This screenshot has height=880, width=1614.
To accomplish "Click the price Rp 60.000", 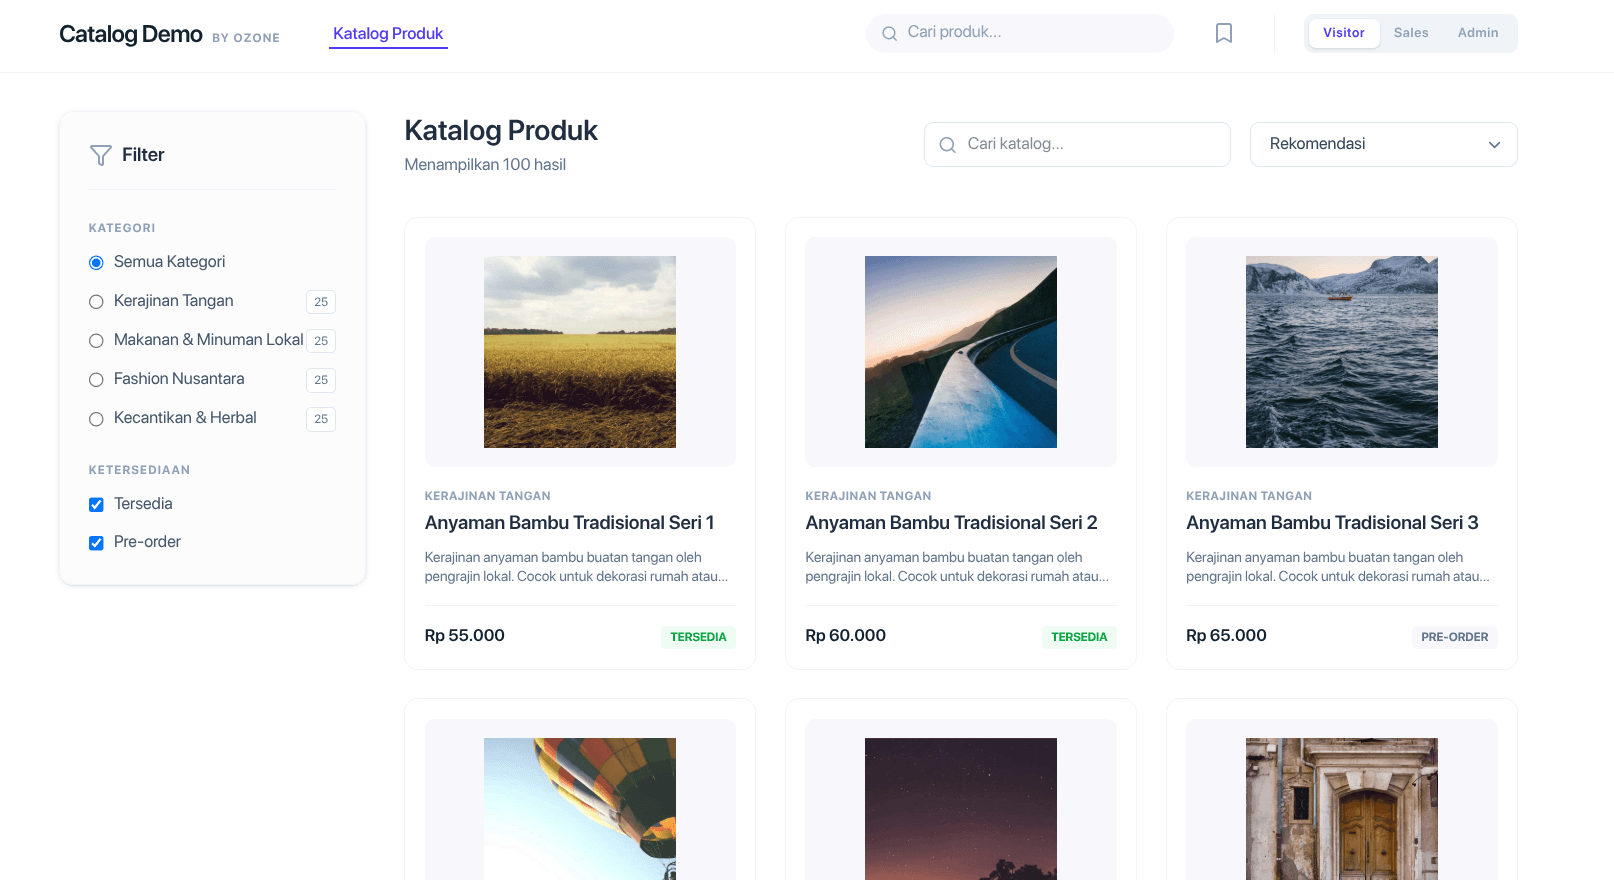I will point(845,636).
